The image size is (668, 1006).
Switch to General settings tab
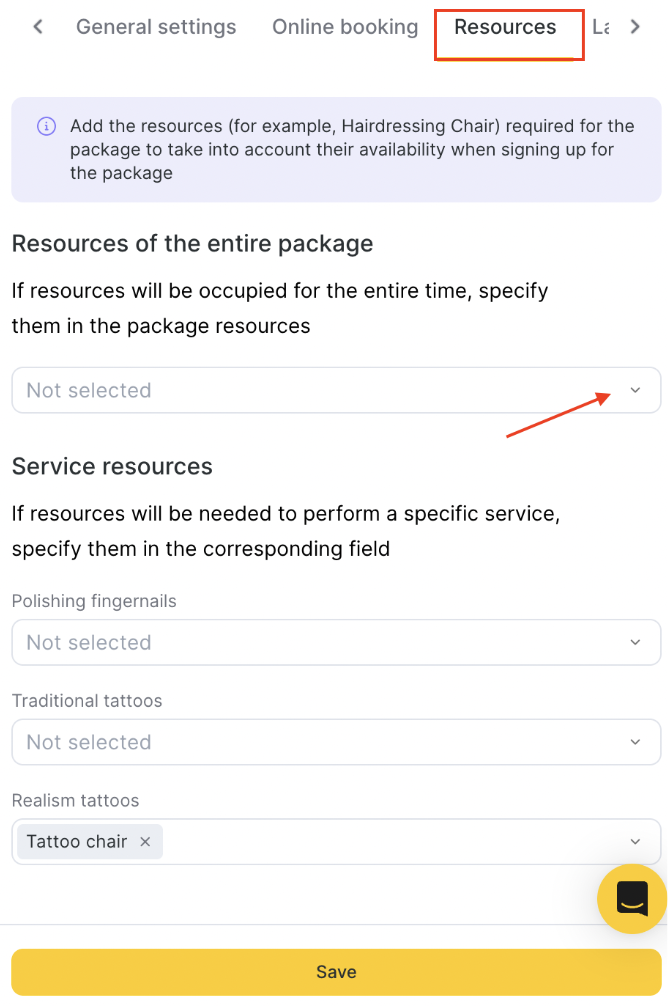(156, 27)
